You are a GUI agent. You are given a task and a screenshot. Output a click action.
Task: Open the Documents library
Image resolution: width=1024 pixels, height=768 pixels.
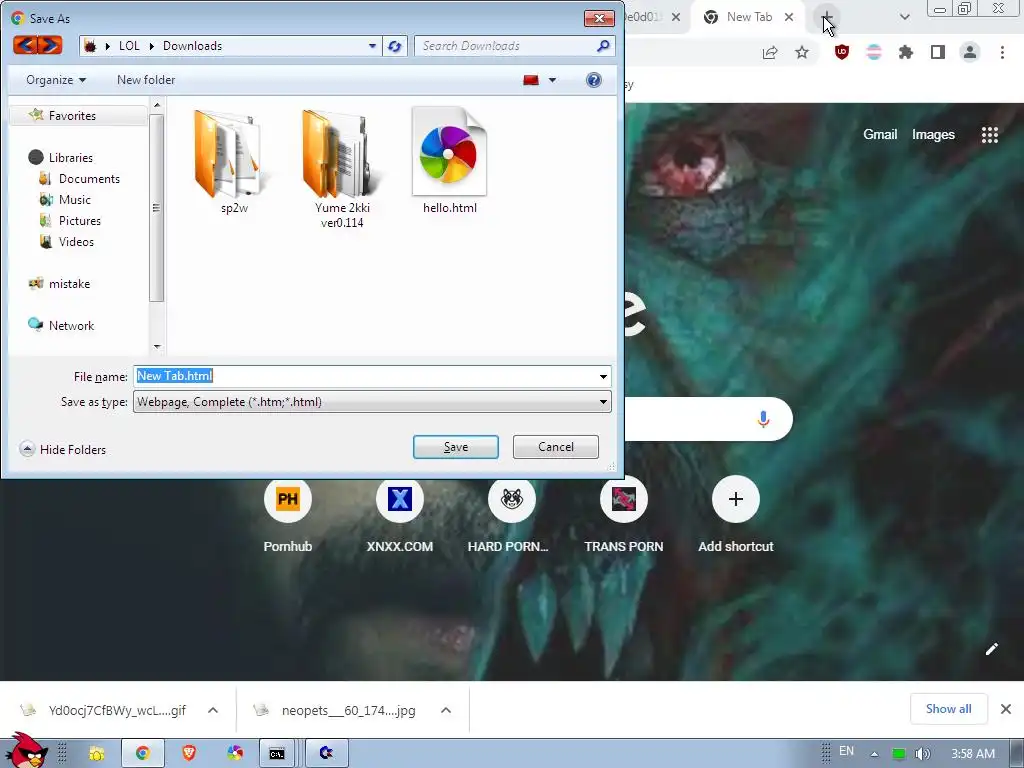89,178
